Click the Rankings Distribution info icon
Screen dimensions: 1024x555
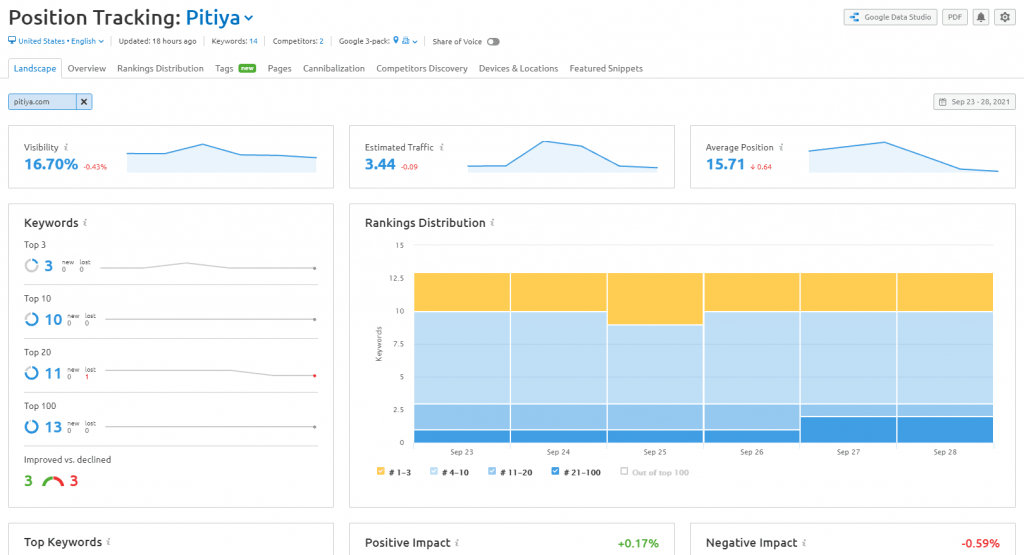pyautogui.click(x=492, y=223)
